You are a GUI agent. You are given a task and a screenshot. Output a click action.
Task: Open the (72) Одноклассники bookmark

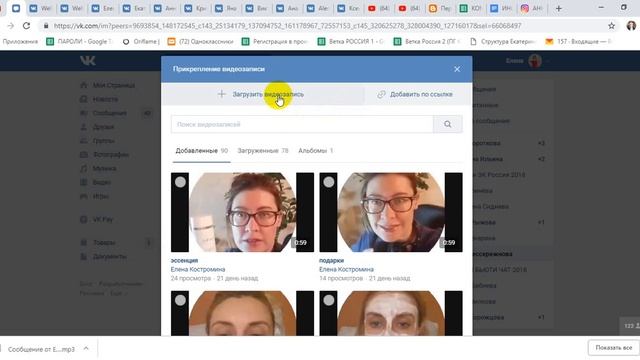click(200, 41)
